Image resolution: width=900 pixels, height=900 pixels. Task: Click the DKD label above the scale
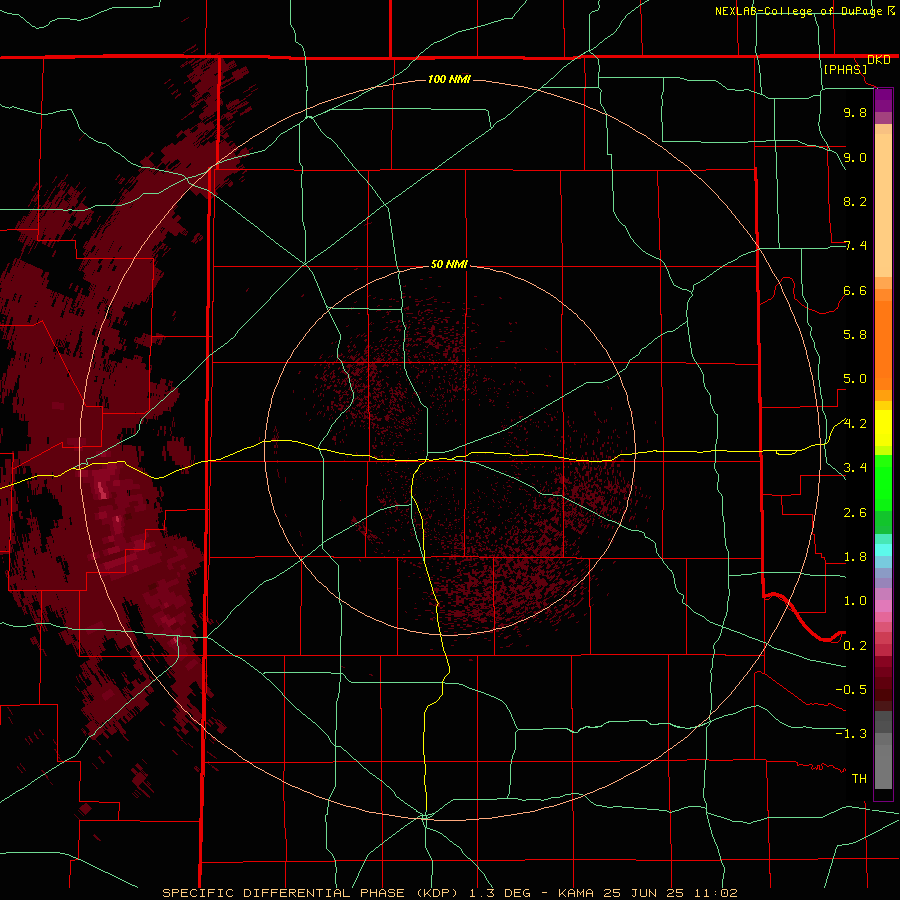click(x=879, y=60)
